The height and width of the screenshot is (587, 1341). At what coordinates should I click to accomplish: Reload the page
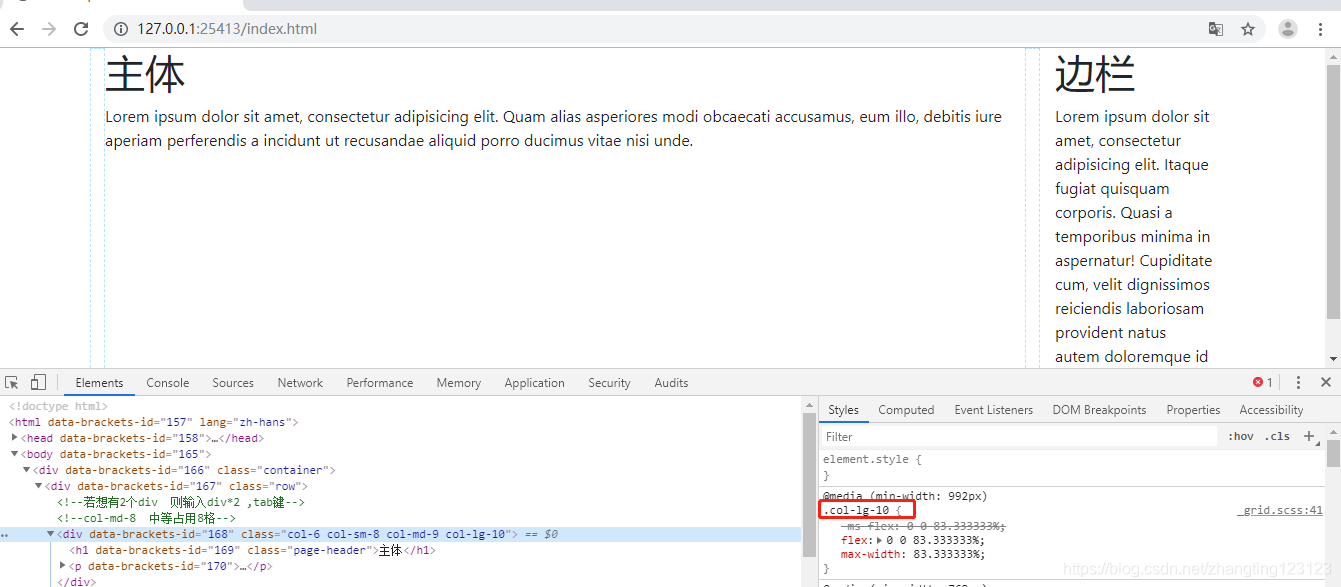point(81,29)
